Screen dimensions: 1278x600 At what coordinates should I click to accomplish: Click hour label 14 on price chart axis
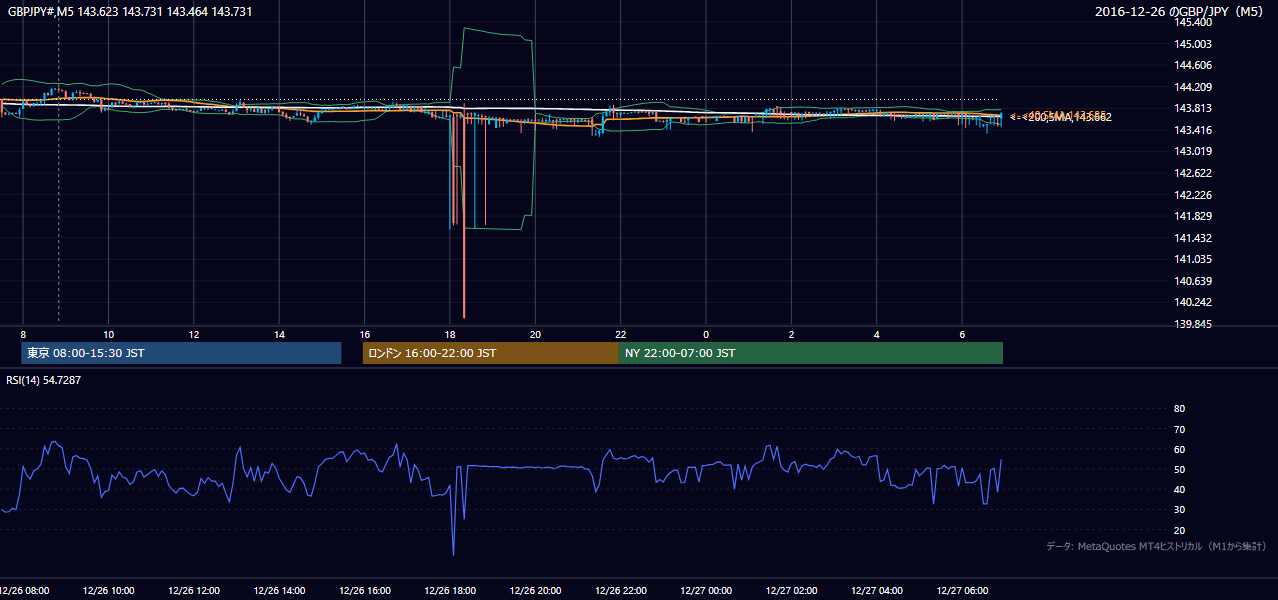click(279, 334)
